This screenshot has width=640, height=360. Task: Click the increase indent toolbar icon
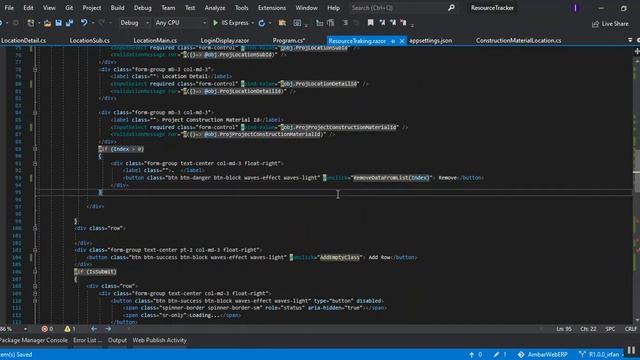tap(331, 23)
